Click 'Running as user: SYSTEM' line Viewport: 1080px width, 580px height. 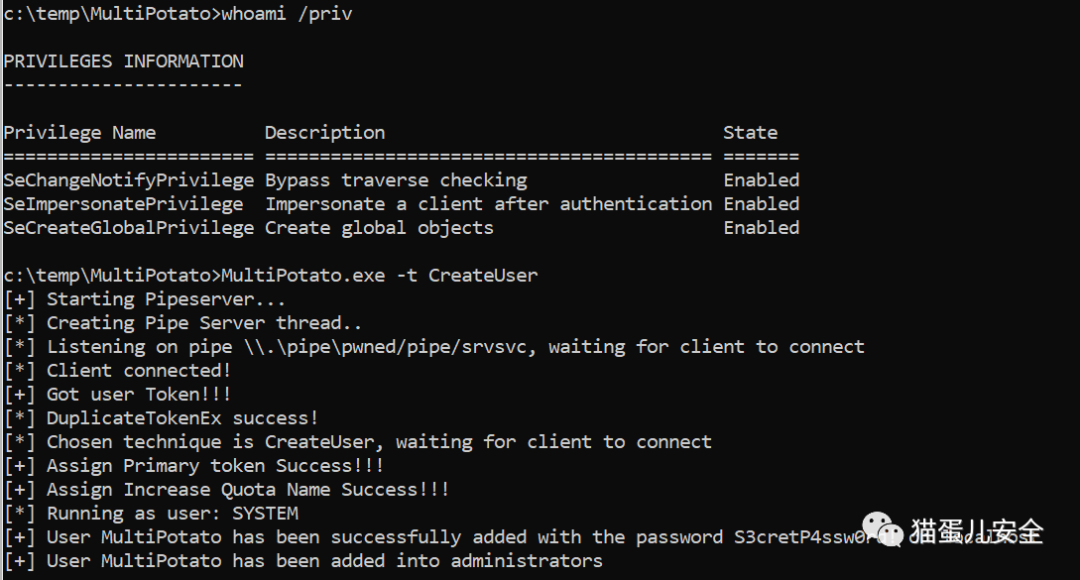(x=152, y=513)
